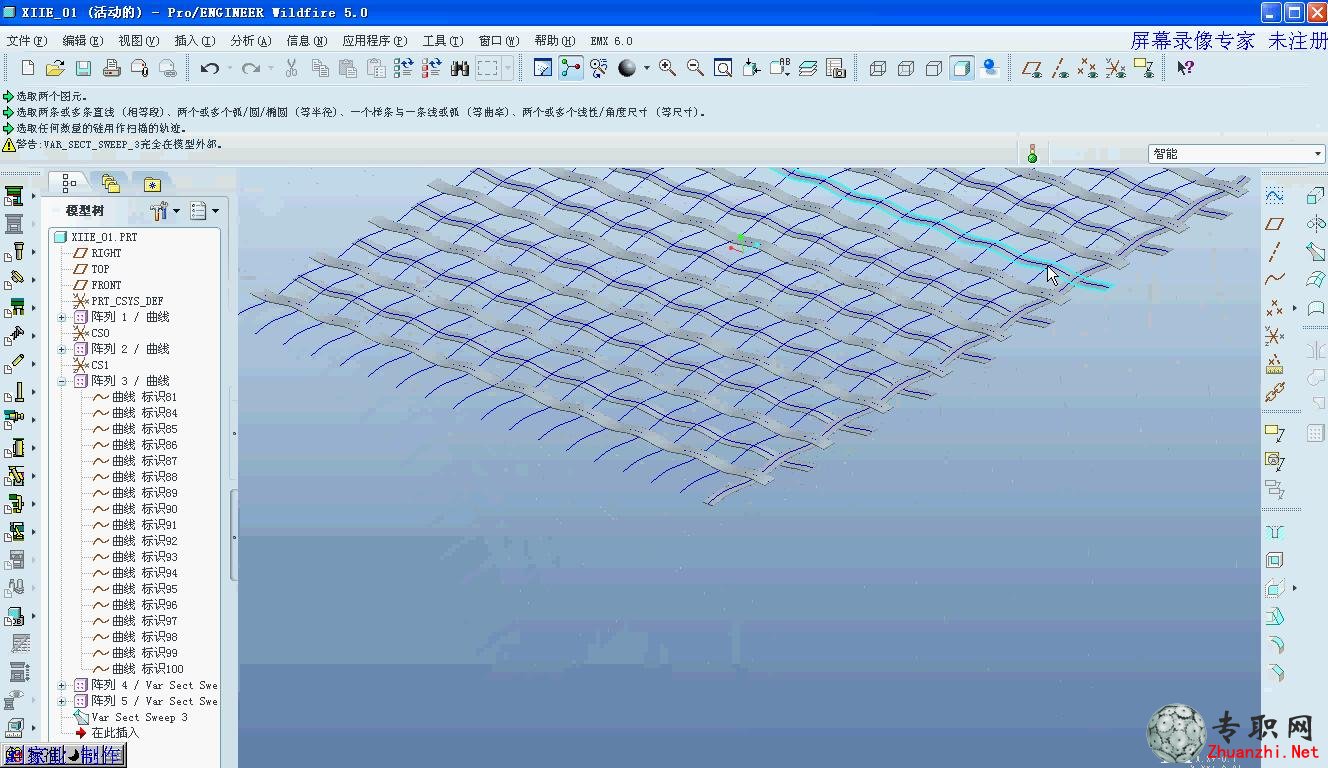This screenshot has height=768, width=1328.
Task: Open the Orient mode icon
Action: pyautogui.click(x=599, y=68)
